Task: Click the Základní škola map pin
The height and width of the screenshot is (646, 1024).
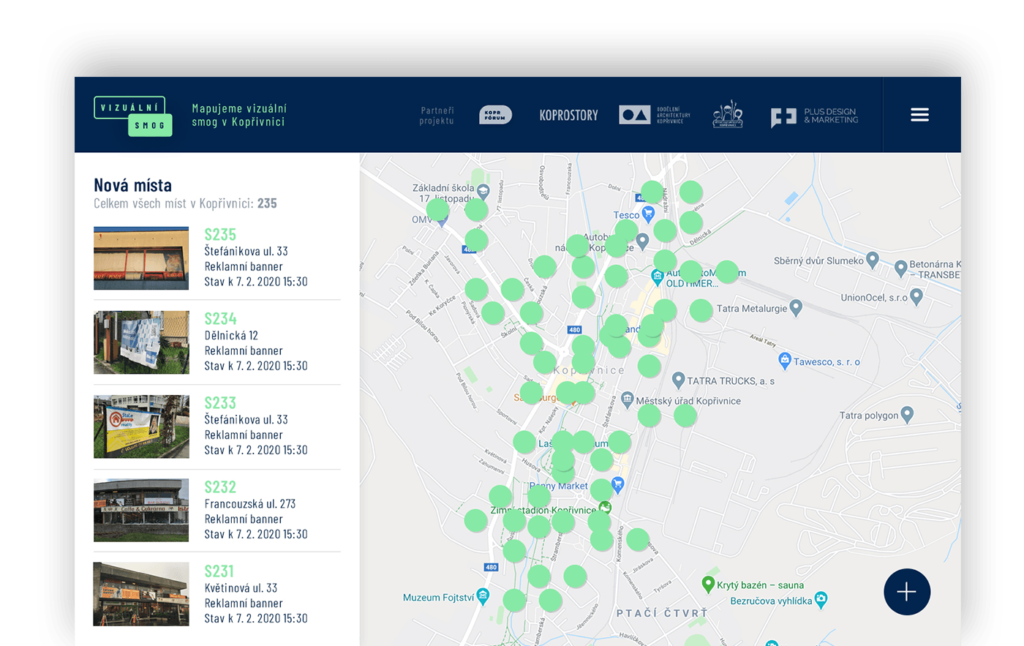Action: click(483, 191)
